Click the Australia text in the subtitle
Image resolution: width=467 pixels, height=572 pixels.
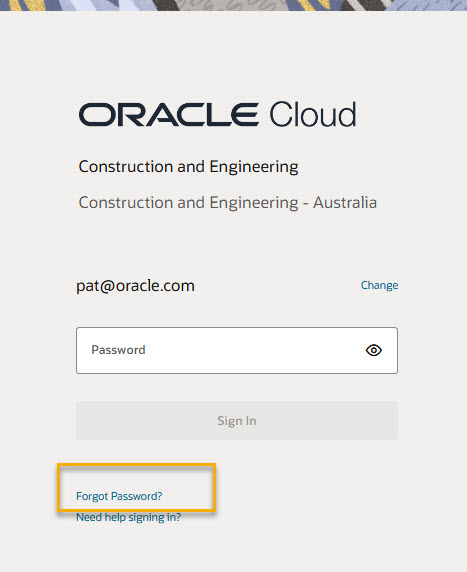click(345, 203)
